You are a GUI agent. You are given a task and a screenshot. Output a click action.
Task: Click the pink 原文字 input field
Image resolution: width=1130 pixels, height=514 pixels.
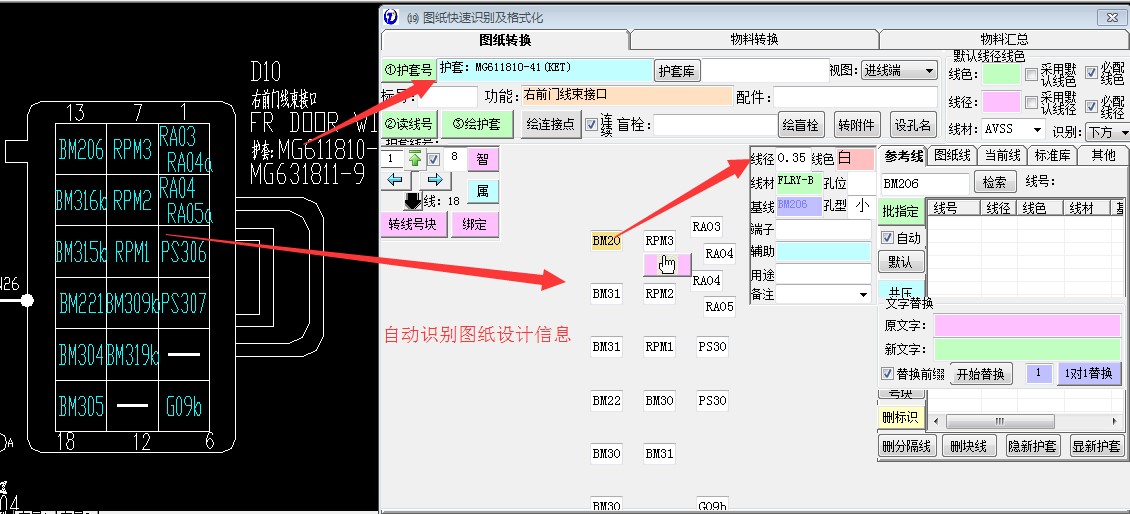(1027, 326)
